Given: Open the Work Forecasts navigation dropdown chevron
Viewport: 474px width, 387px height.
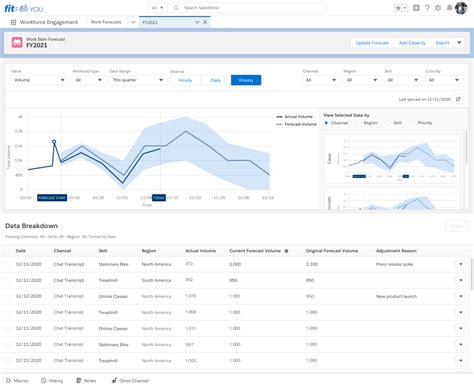Looking at the screenshot, I should 133,22.
